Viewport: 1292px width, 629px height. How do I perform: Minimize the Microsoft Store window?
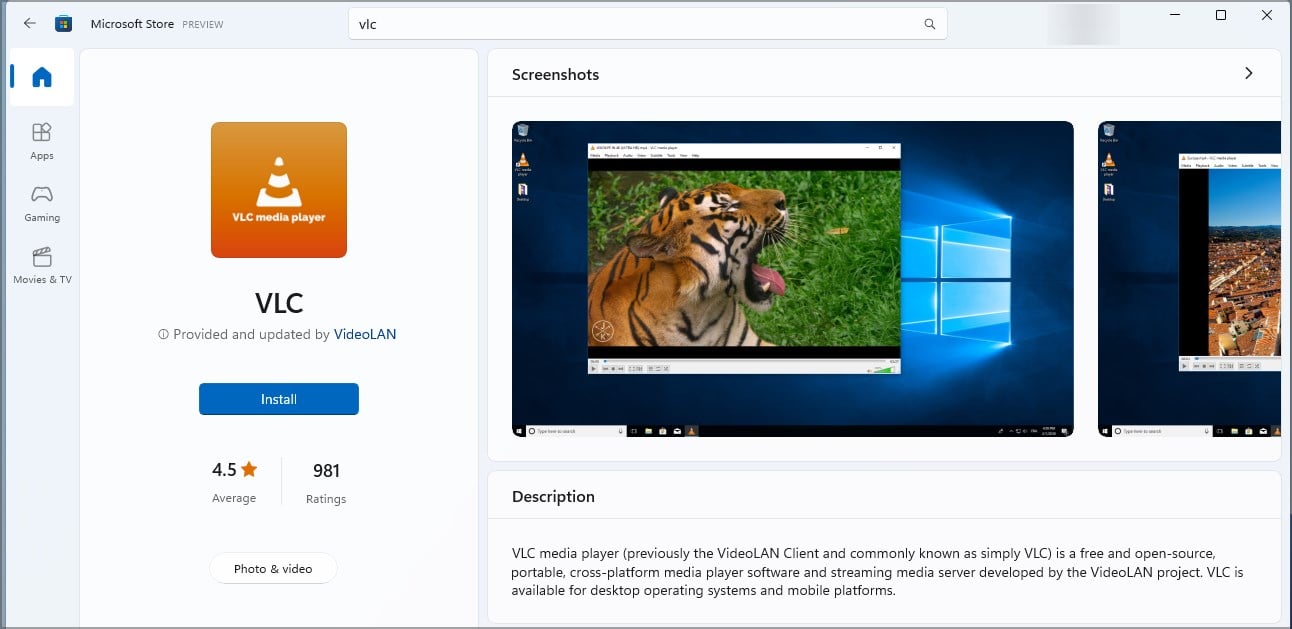(x=1175, y=15)
